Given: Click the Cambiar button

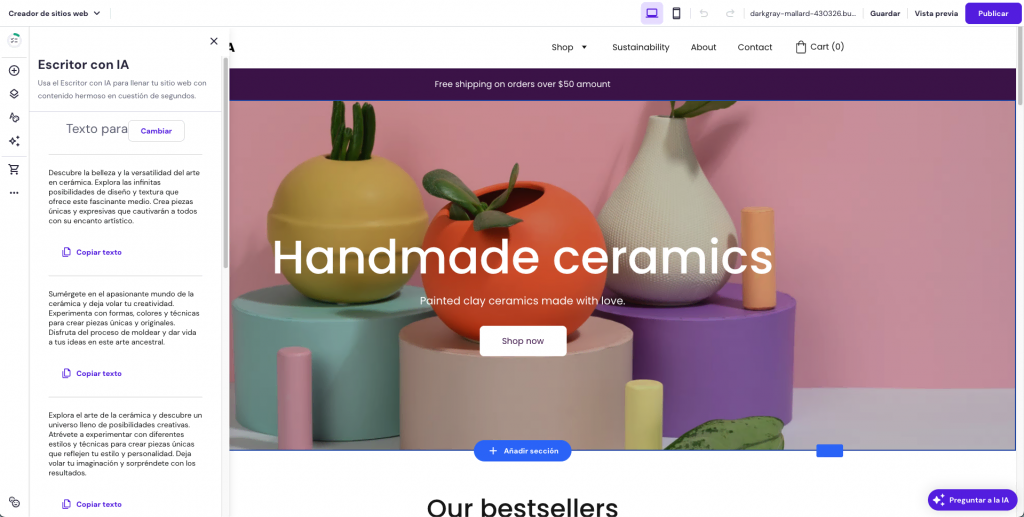Looking at the screenshot, I should 156,131.
